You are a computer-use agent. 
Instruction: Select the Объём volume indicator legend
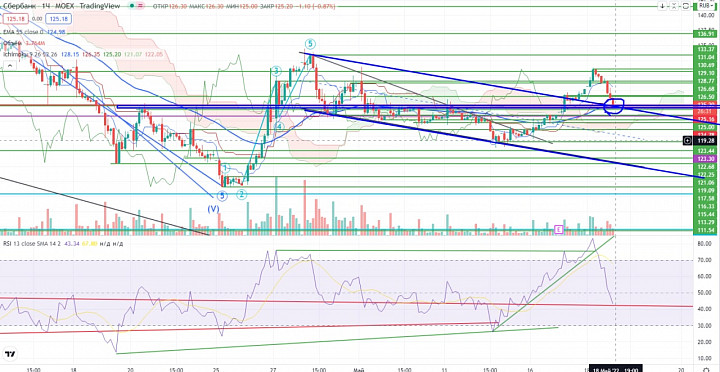click(13, 43)
